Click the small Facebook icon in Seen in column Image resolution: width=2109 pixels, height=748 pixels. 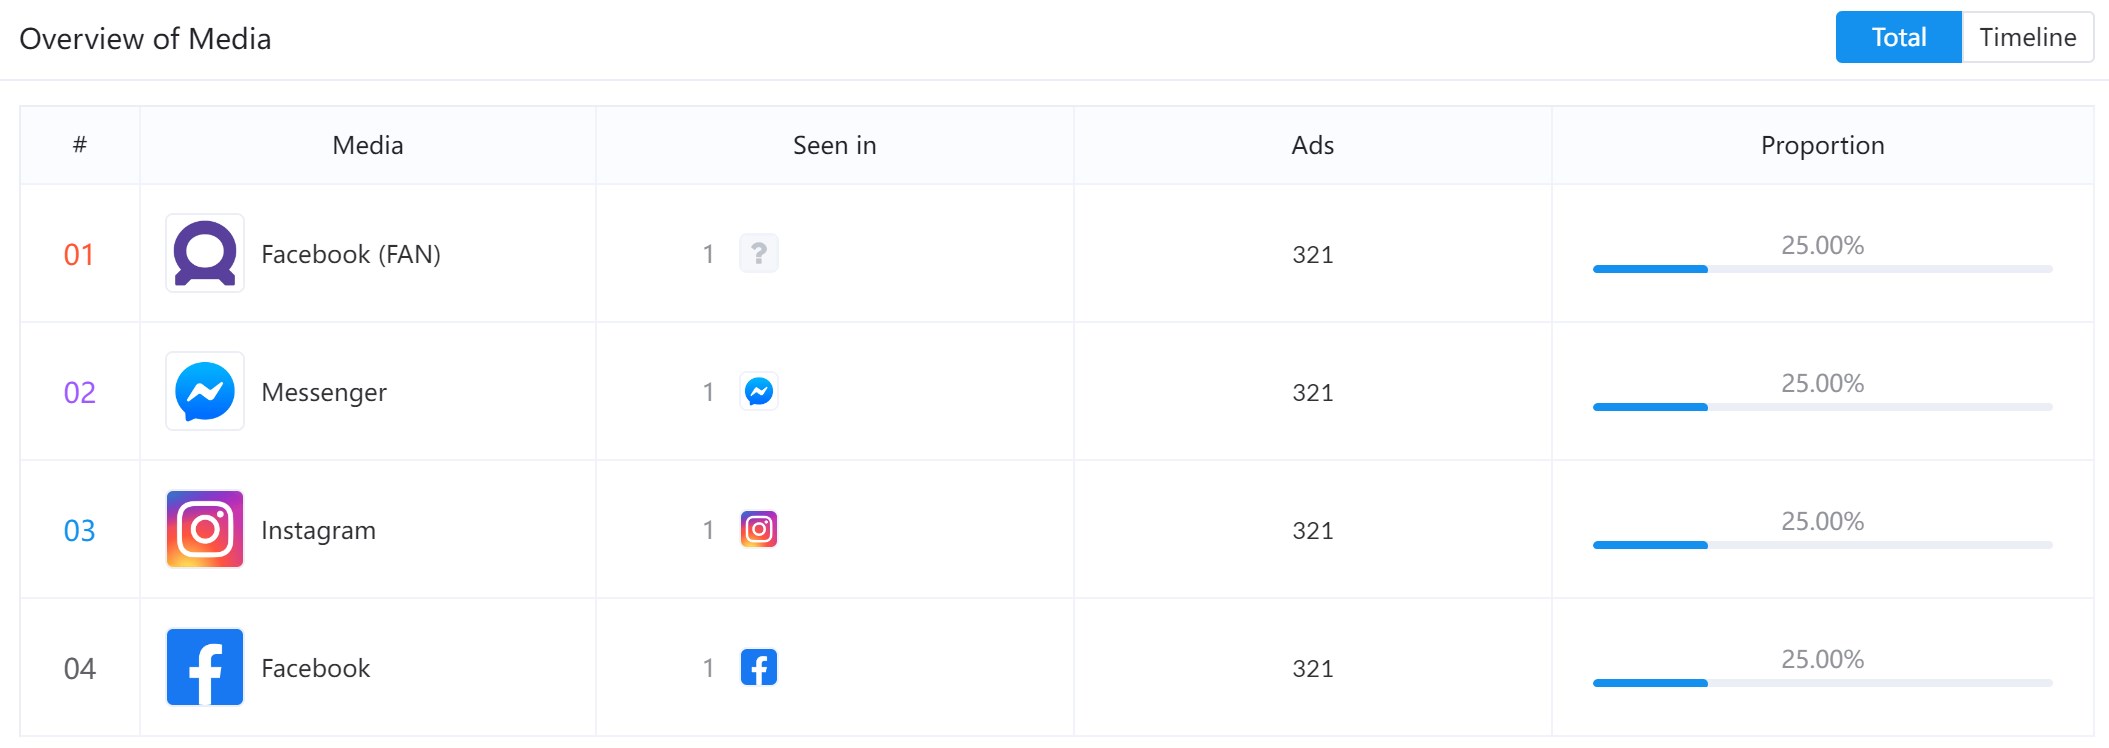pos(759,667)
